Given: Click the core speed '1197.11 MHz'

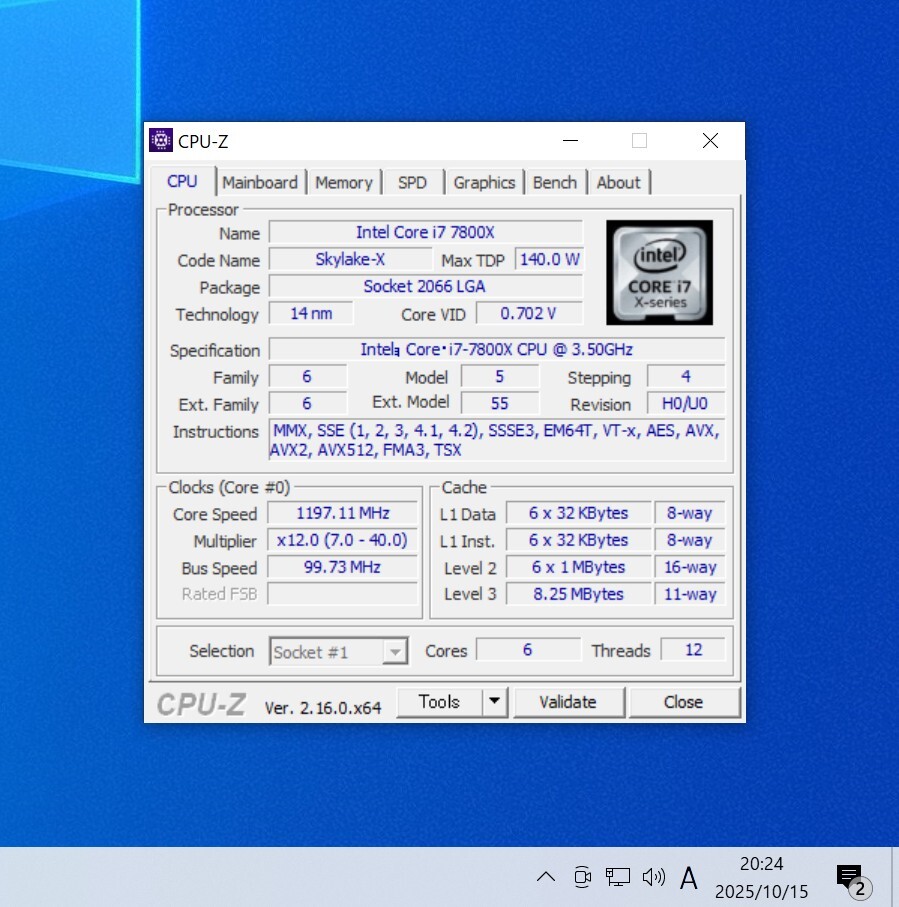Looking at the screenshot, I should (342, 513).
